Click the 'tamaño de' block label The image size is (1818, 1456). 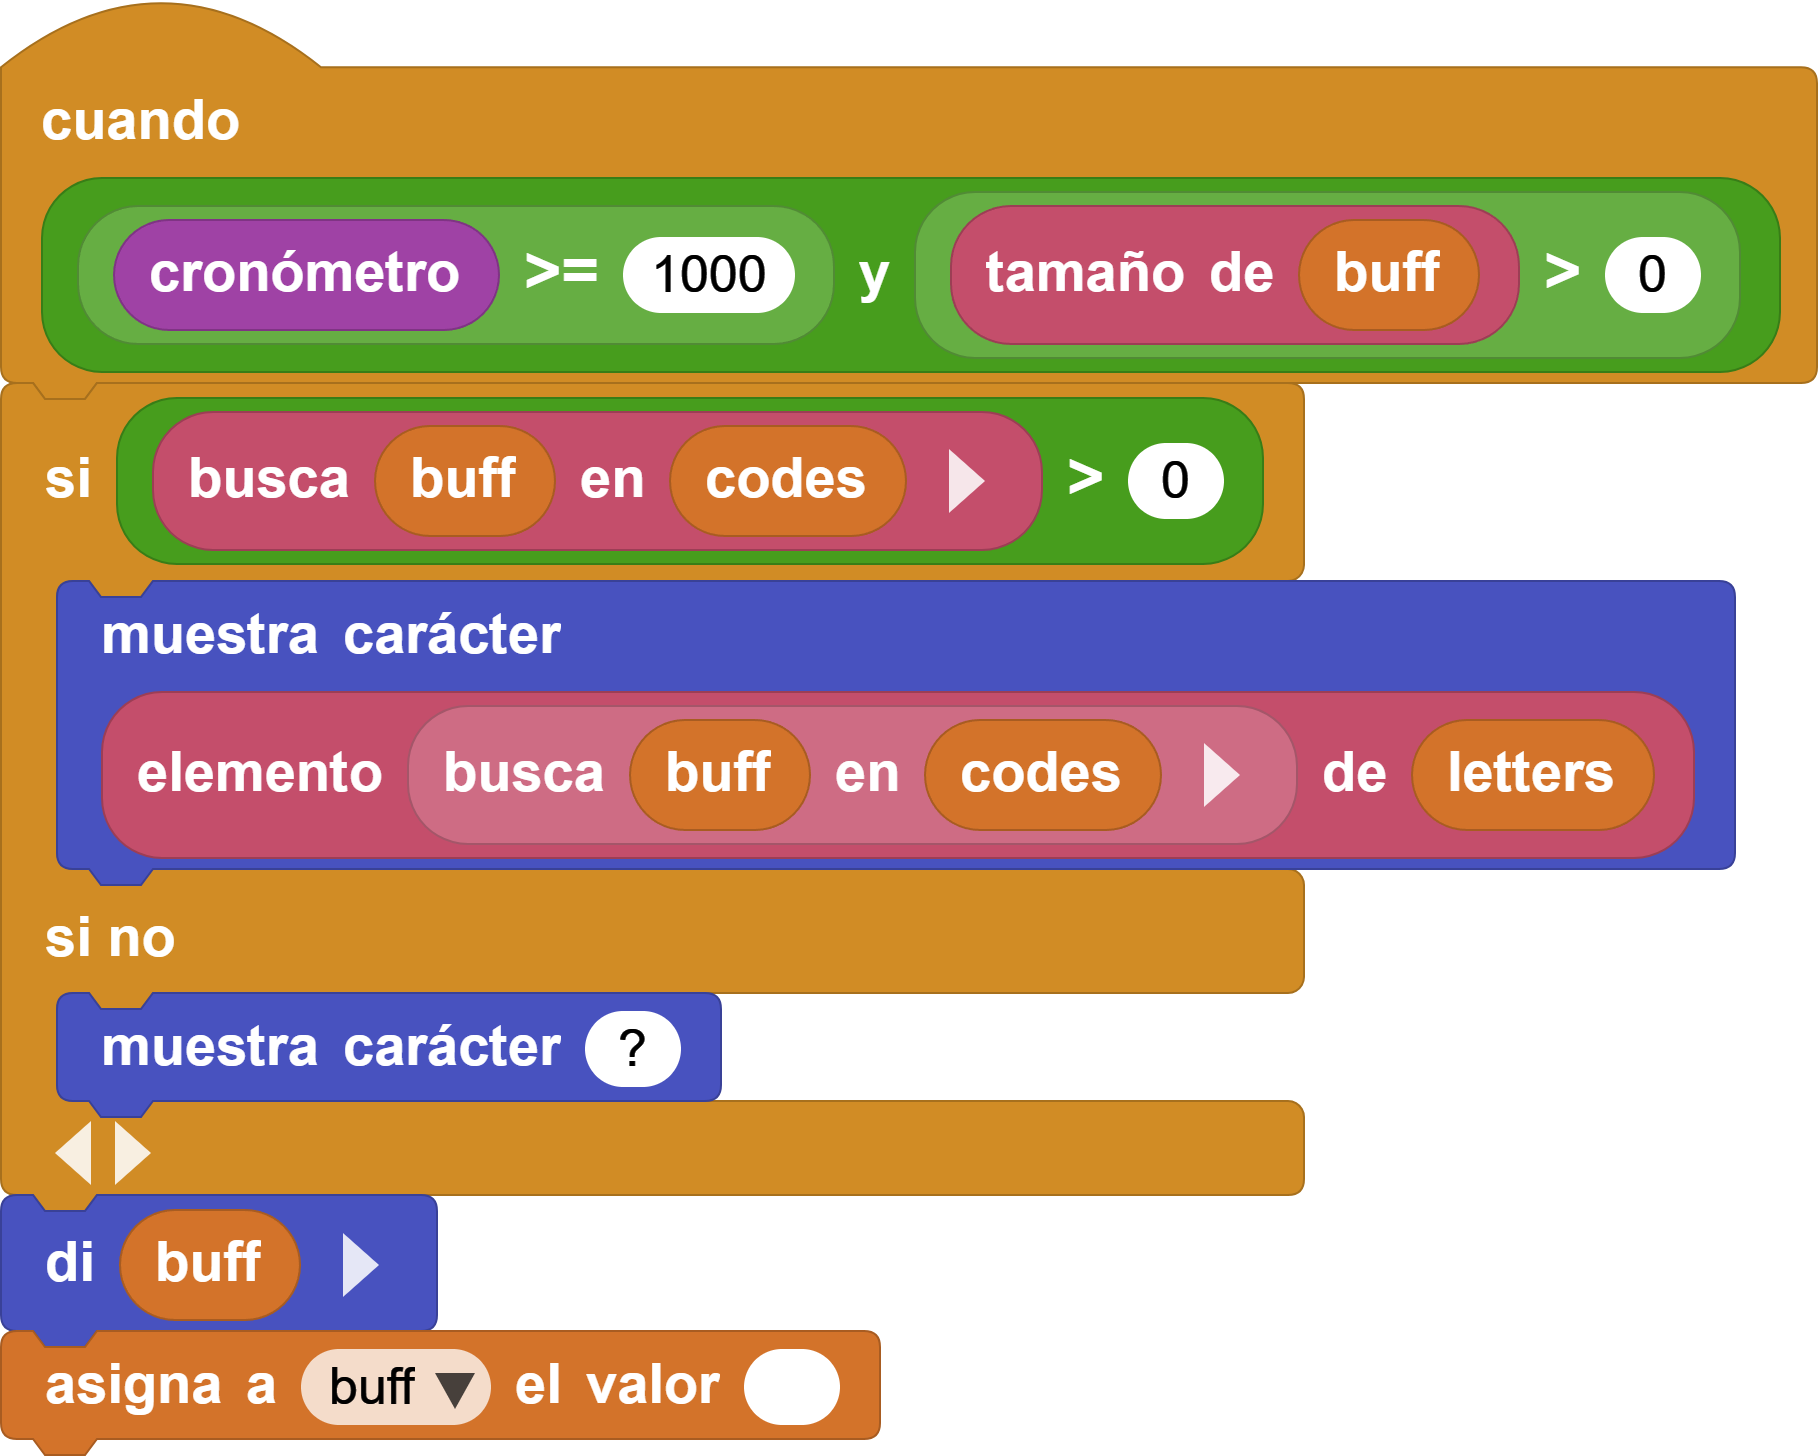pyautogui.click(x=1129, y=273)
